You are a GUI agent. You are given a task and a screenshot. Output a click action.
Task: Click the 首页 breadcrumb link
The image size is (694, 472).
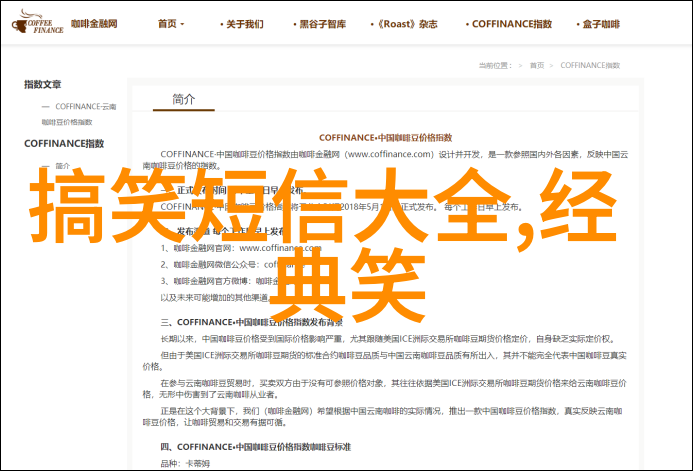537,66
